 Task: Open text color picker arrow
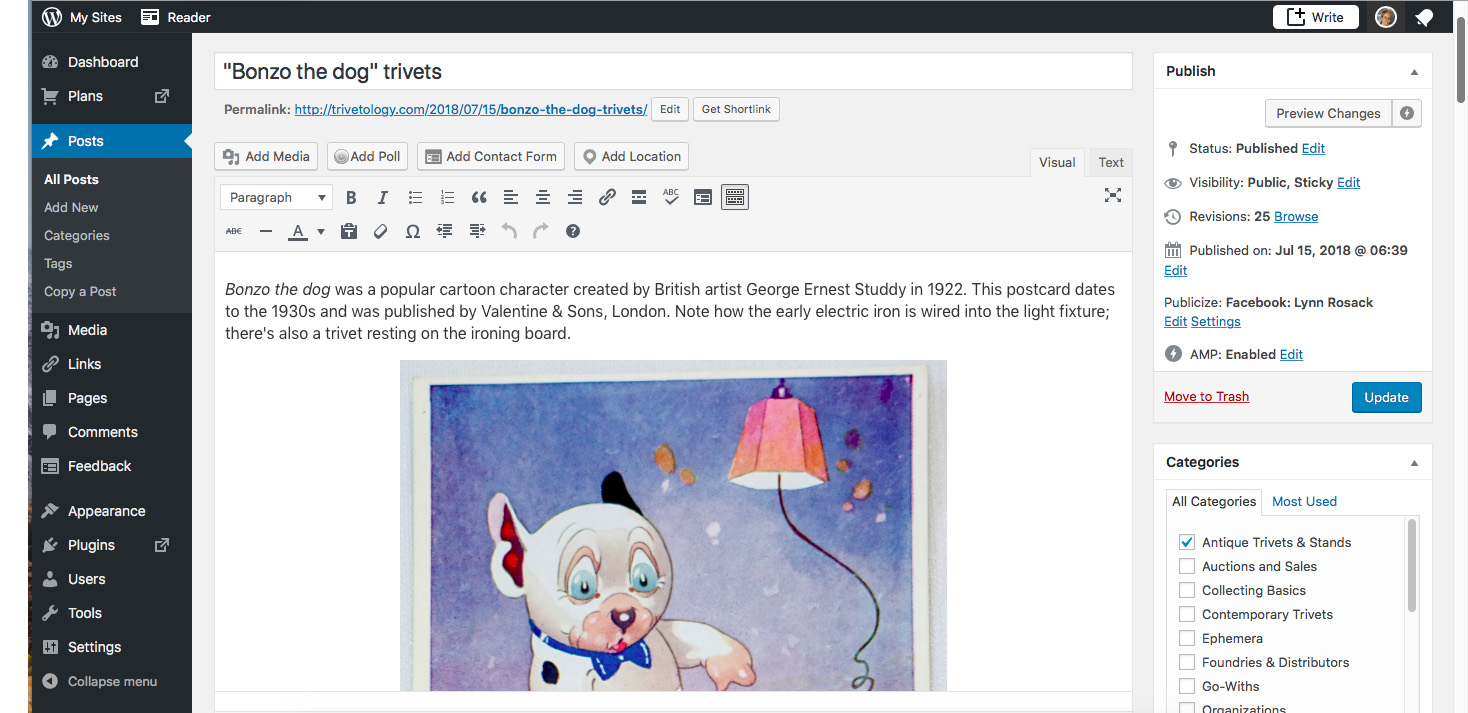tap(321, 232)
